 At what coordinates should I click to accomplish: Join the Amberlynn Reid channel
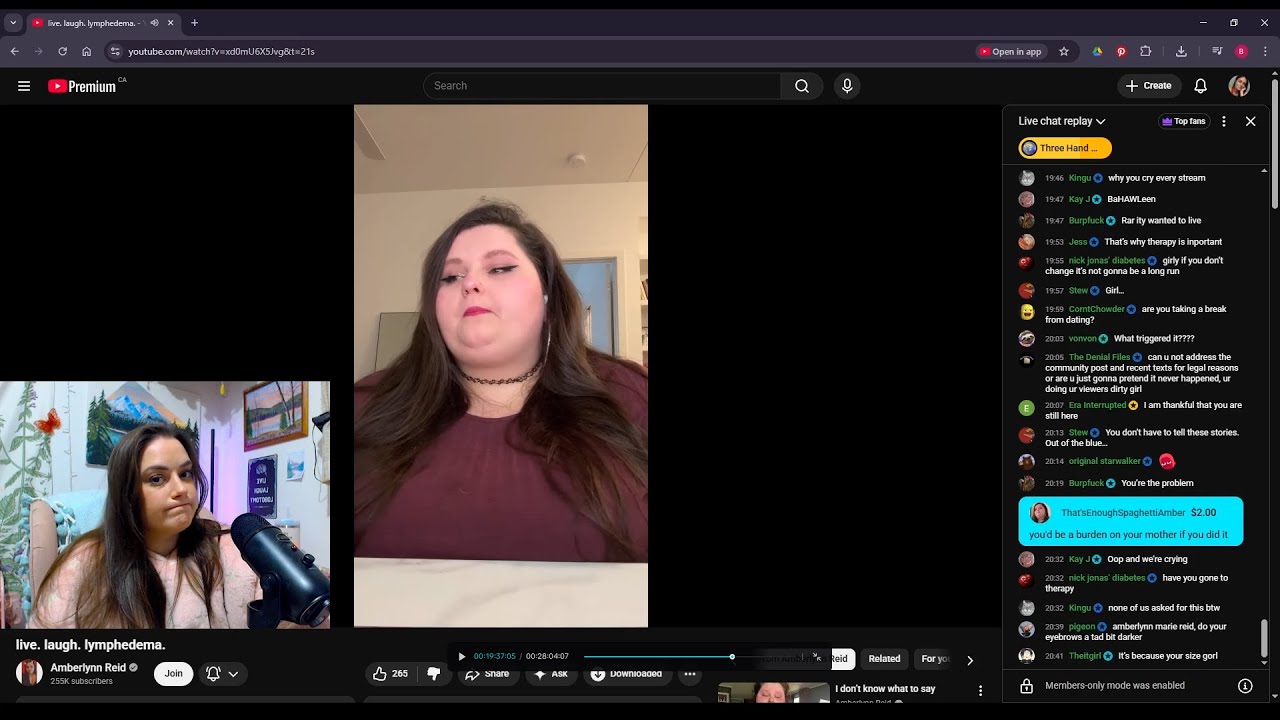click(173, 674)
